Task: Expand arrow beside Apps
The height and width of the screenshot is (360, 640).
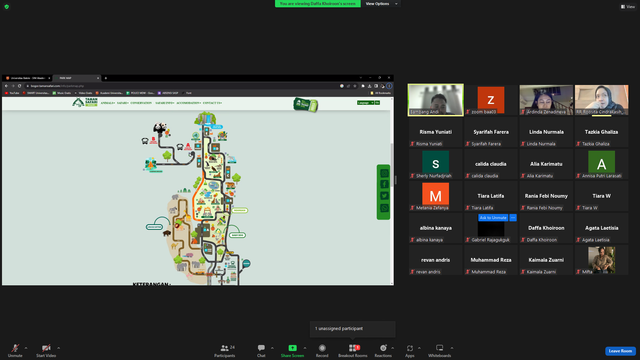Action: coord(419,348)
